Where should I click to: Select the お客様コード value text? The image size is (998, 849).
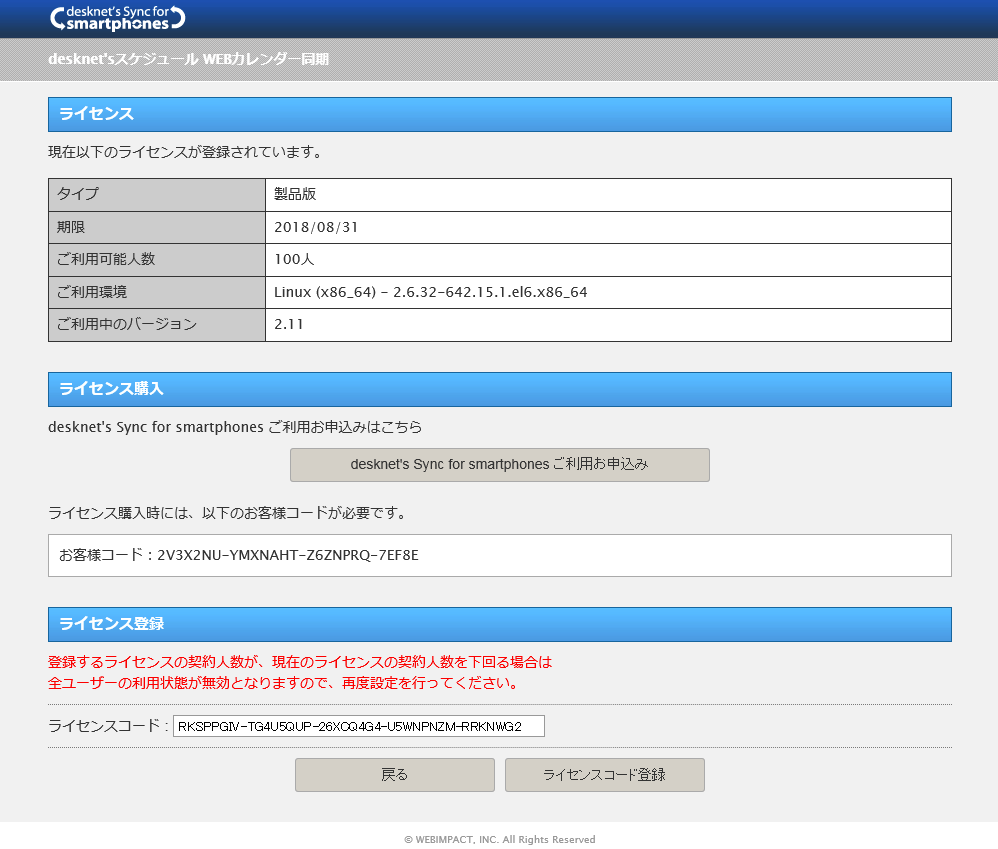(288, 555)
